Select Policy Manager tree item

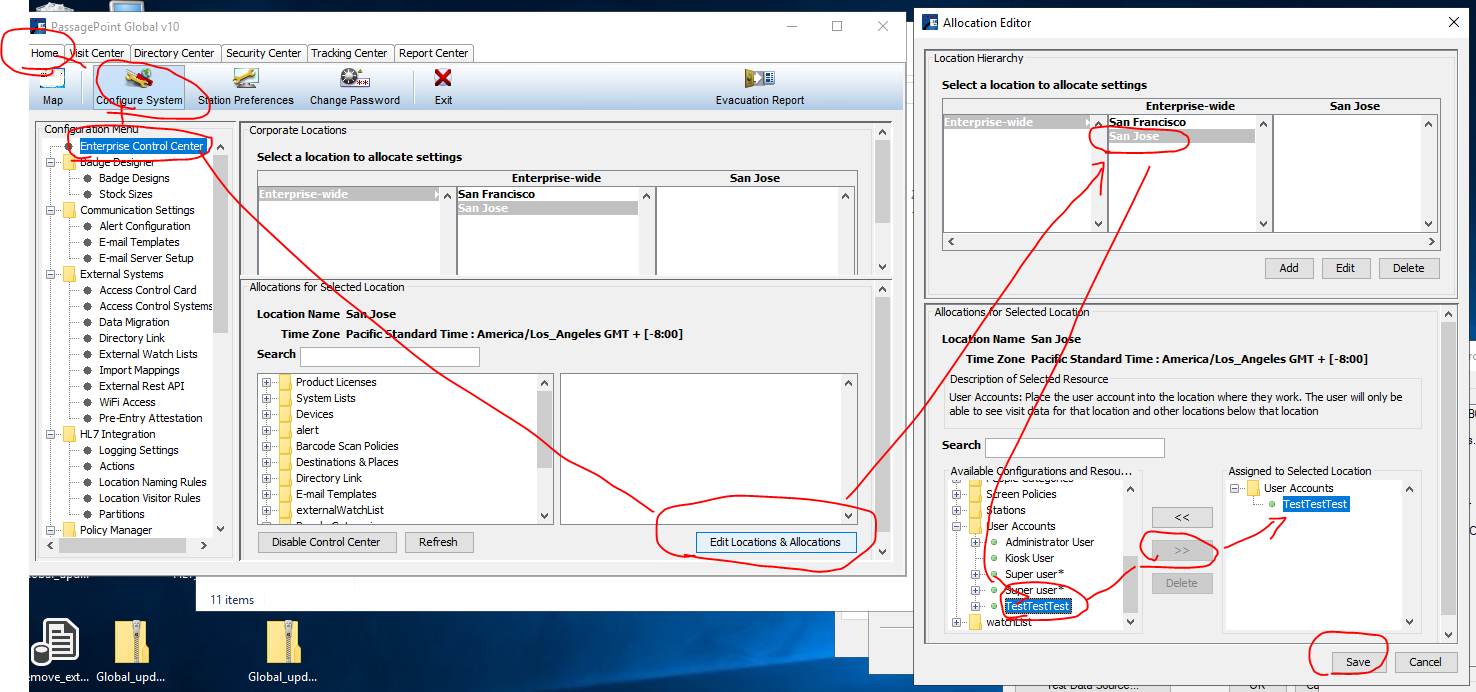coord(116,530)
